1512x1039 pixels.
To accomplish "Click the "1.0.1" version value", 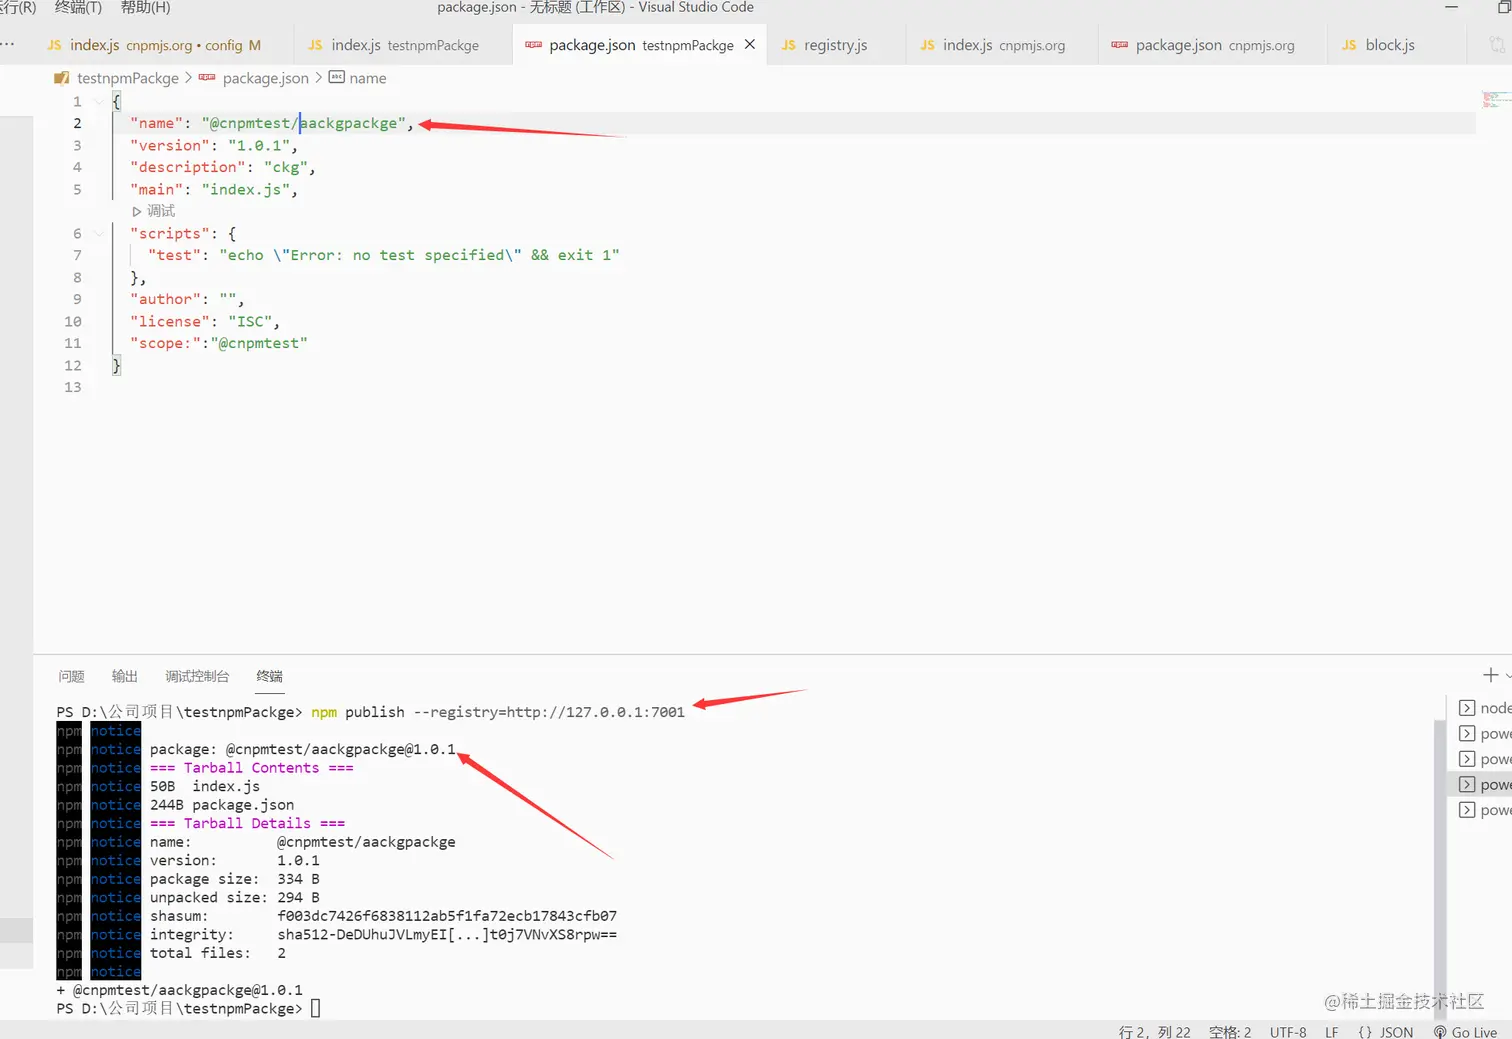I will coord(259,145).
